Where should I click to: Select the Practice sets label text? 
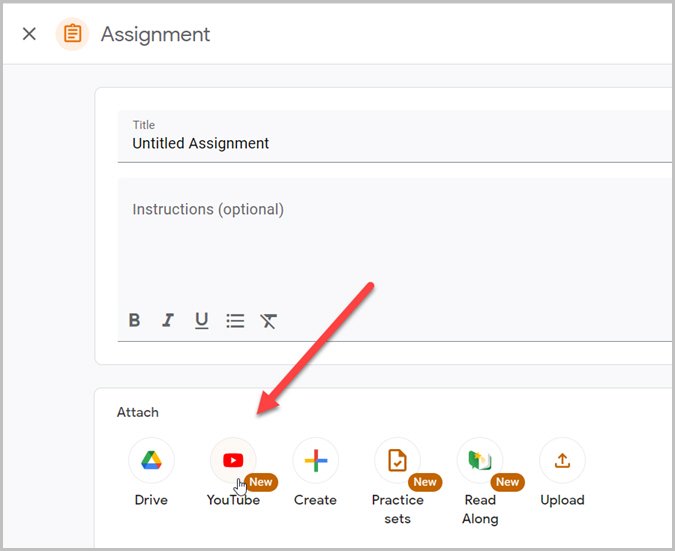coord(397,509)
